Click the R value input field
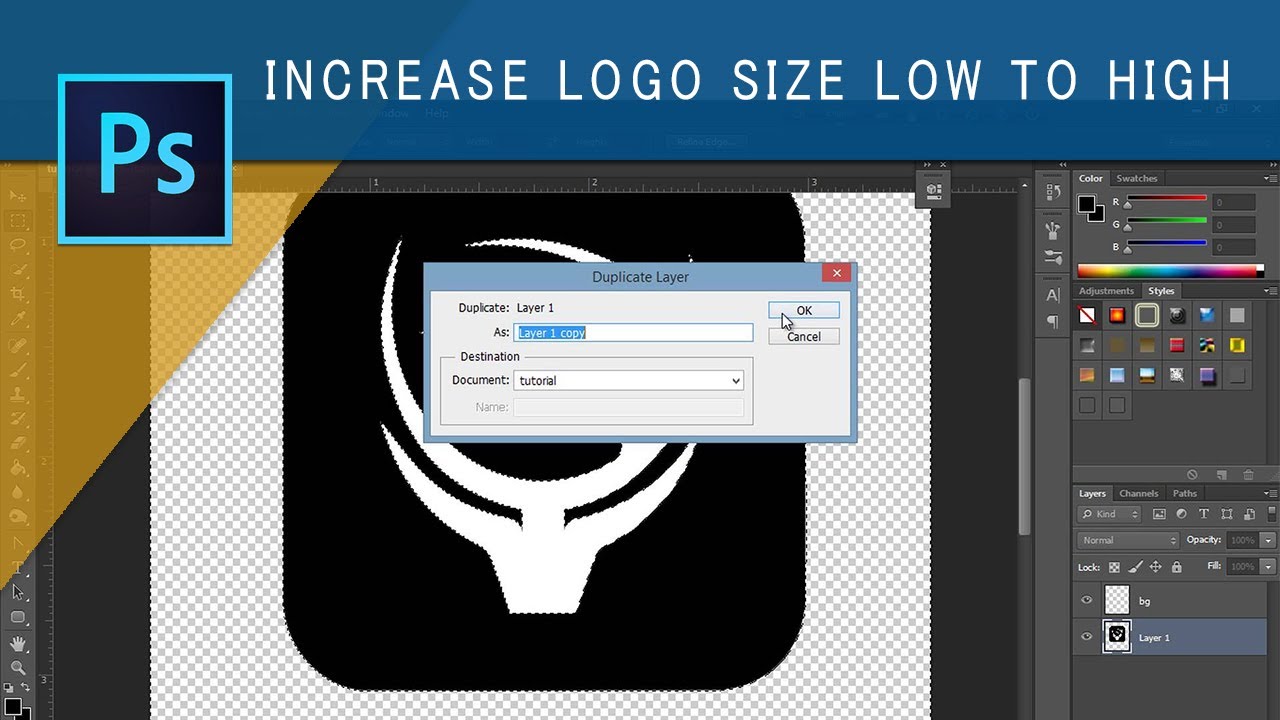The height and width of the screenshot is (720, 1280). click(x=1233, y=203)
